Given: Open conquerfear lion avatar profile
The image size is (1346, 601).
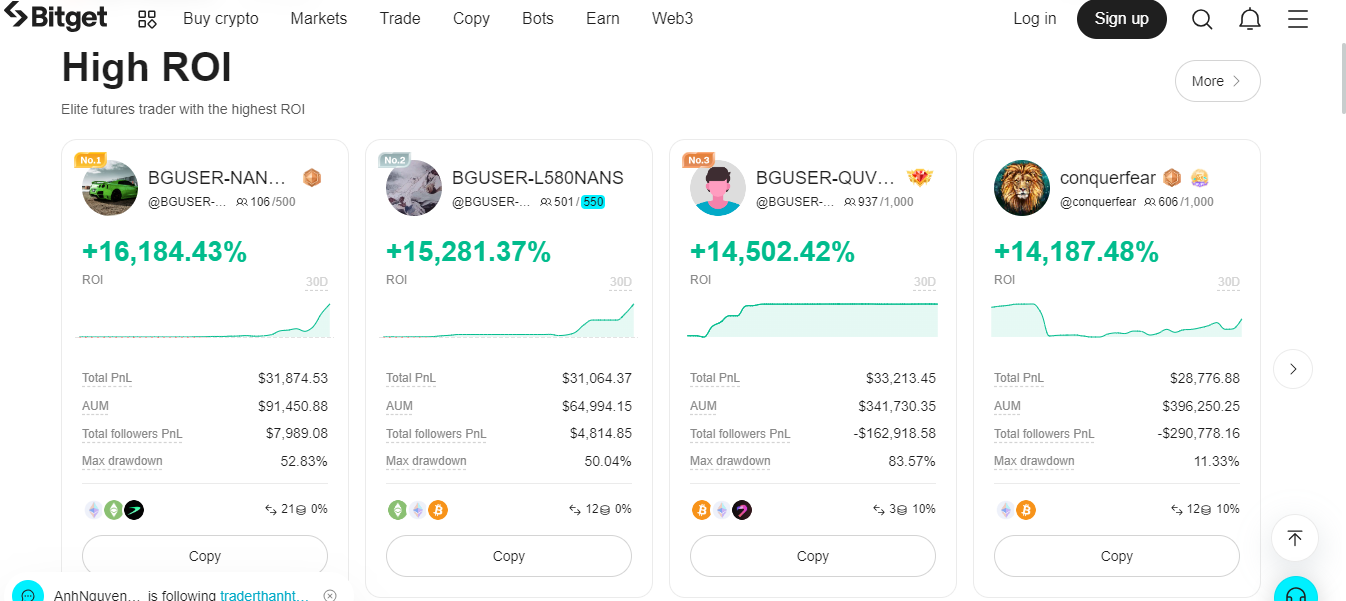Looking at the screenshot, I should pyautogui.click(x=1022, y=188).
